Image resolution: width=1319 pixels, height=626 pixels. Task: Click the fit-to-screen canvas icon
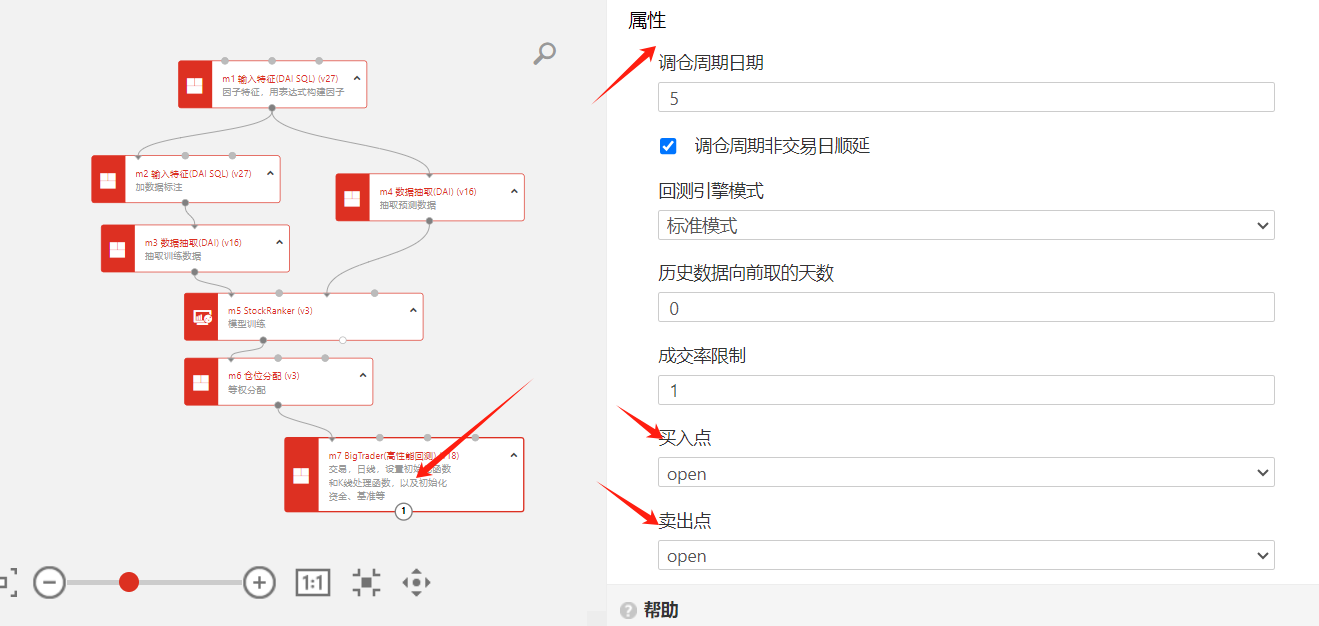point(367,582)
